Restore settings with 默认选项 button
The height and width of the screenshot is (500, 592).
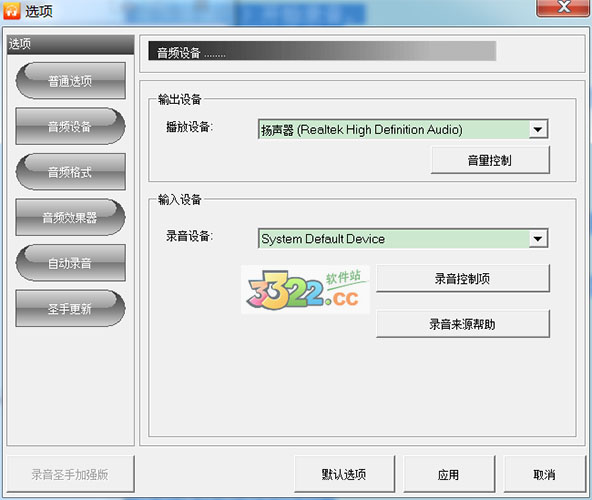(x=344, y=474)
